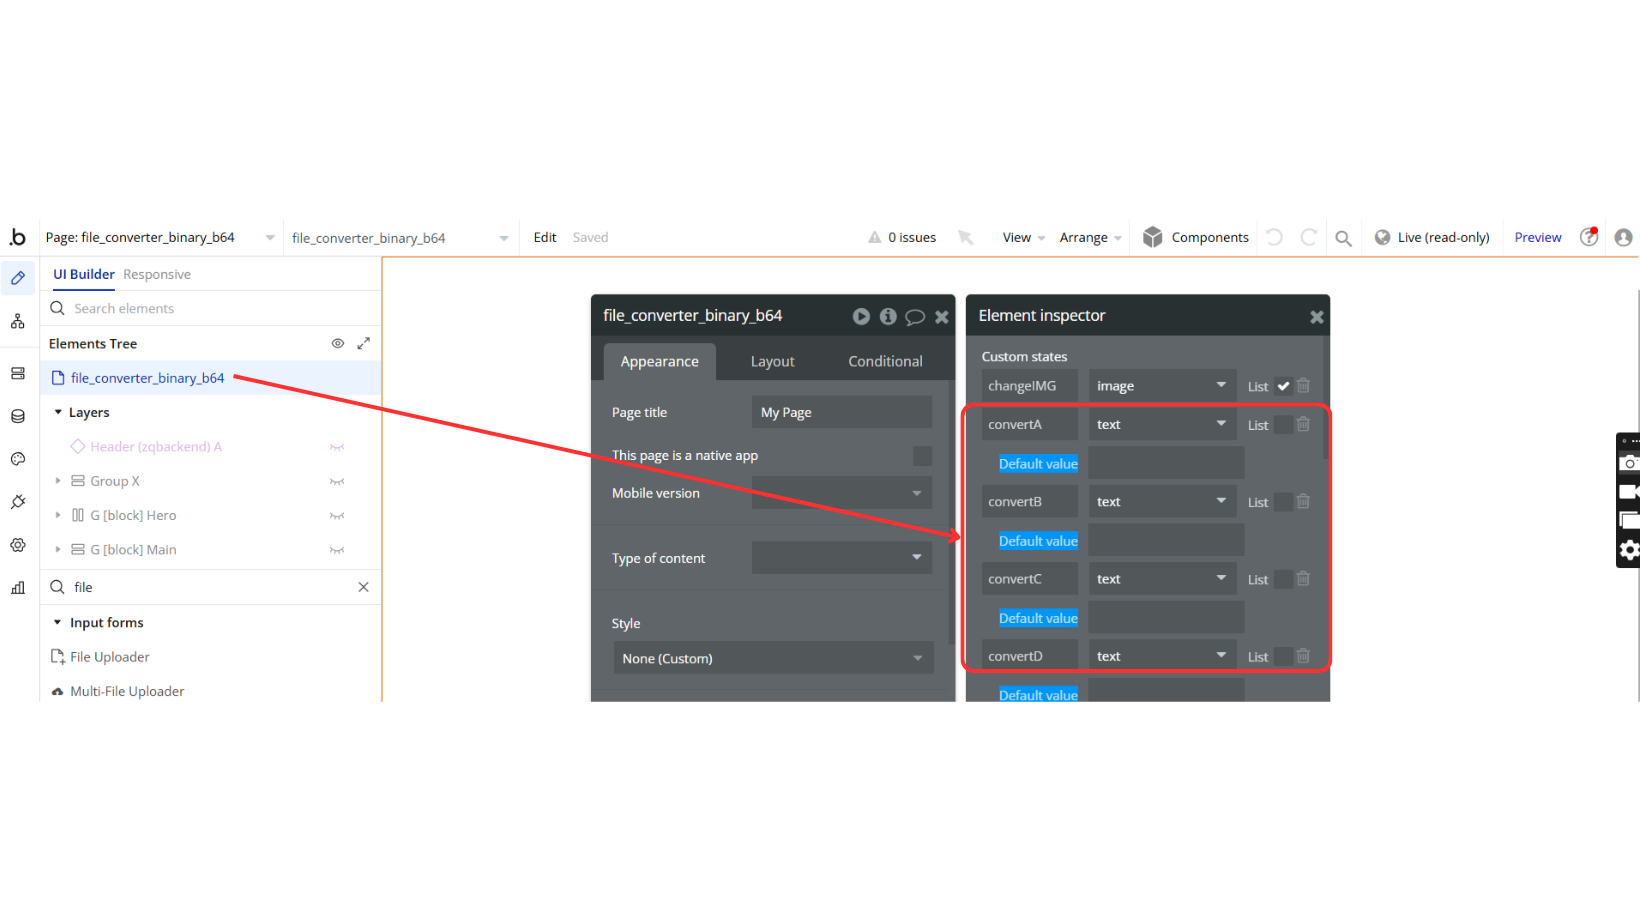
Task: Click the search magnifier in top toolbar
Action: click(x=1343, y=238)
